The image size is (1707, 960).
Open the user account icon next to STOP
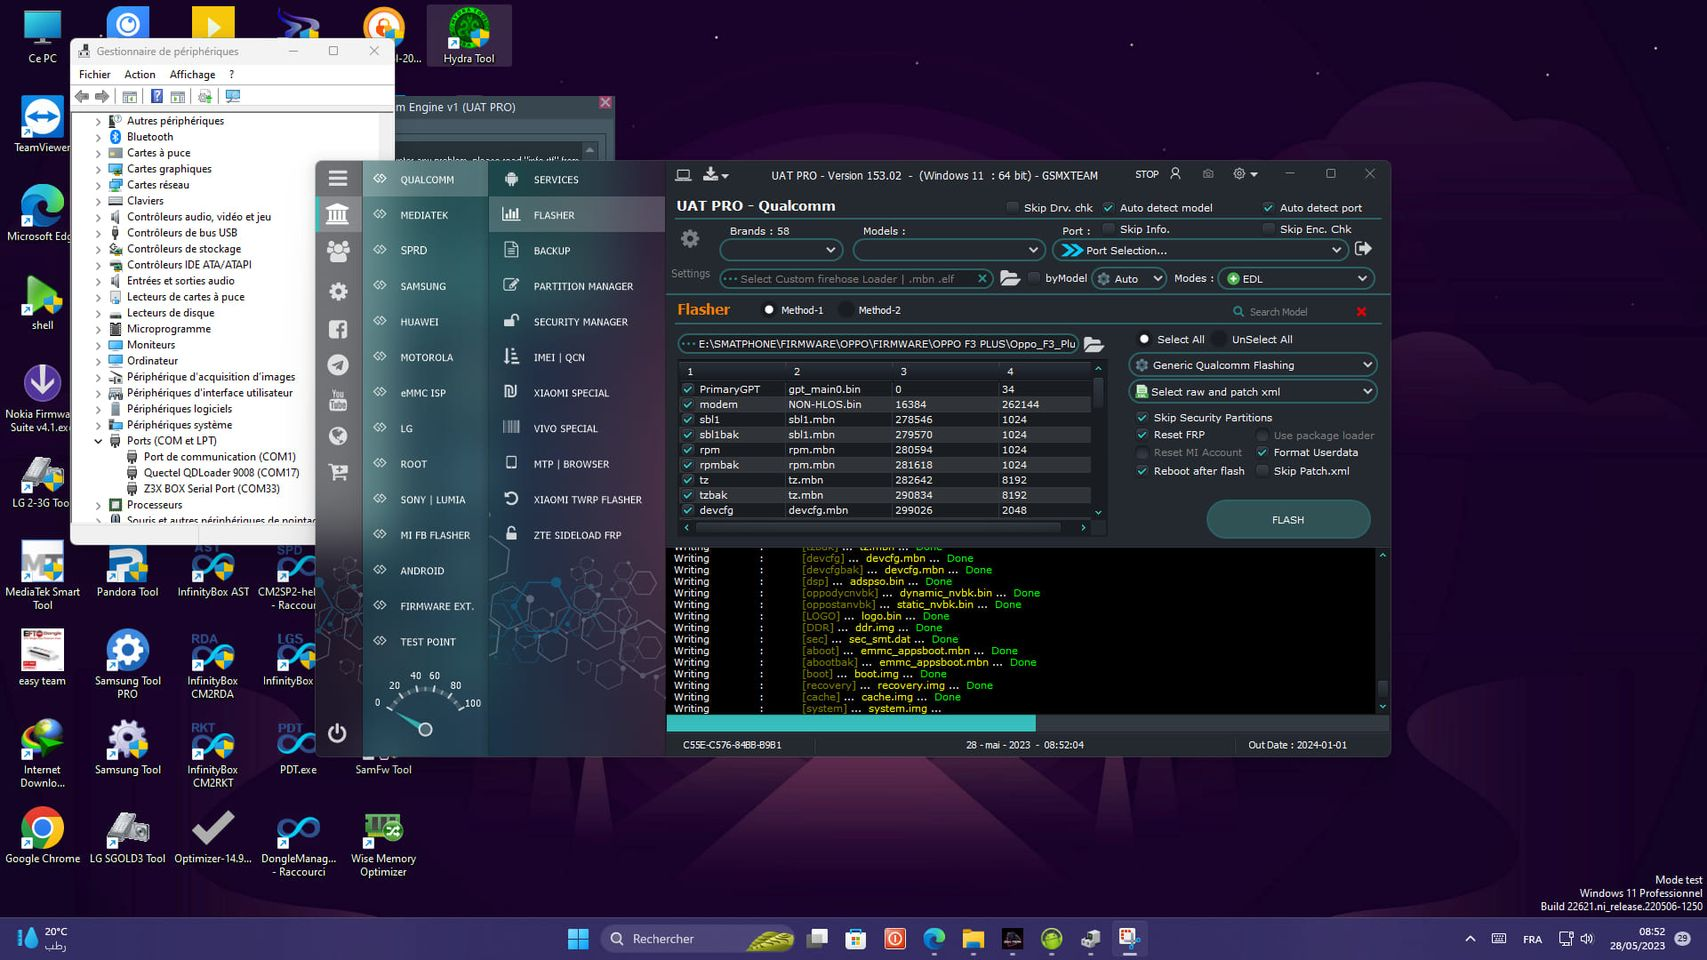(1175, 174)
